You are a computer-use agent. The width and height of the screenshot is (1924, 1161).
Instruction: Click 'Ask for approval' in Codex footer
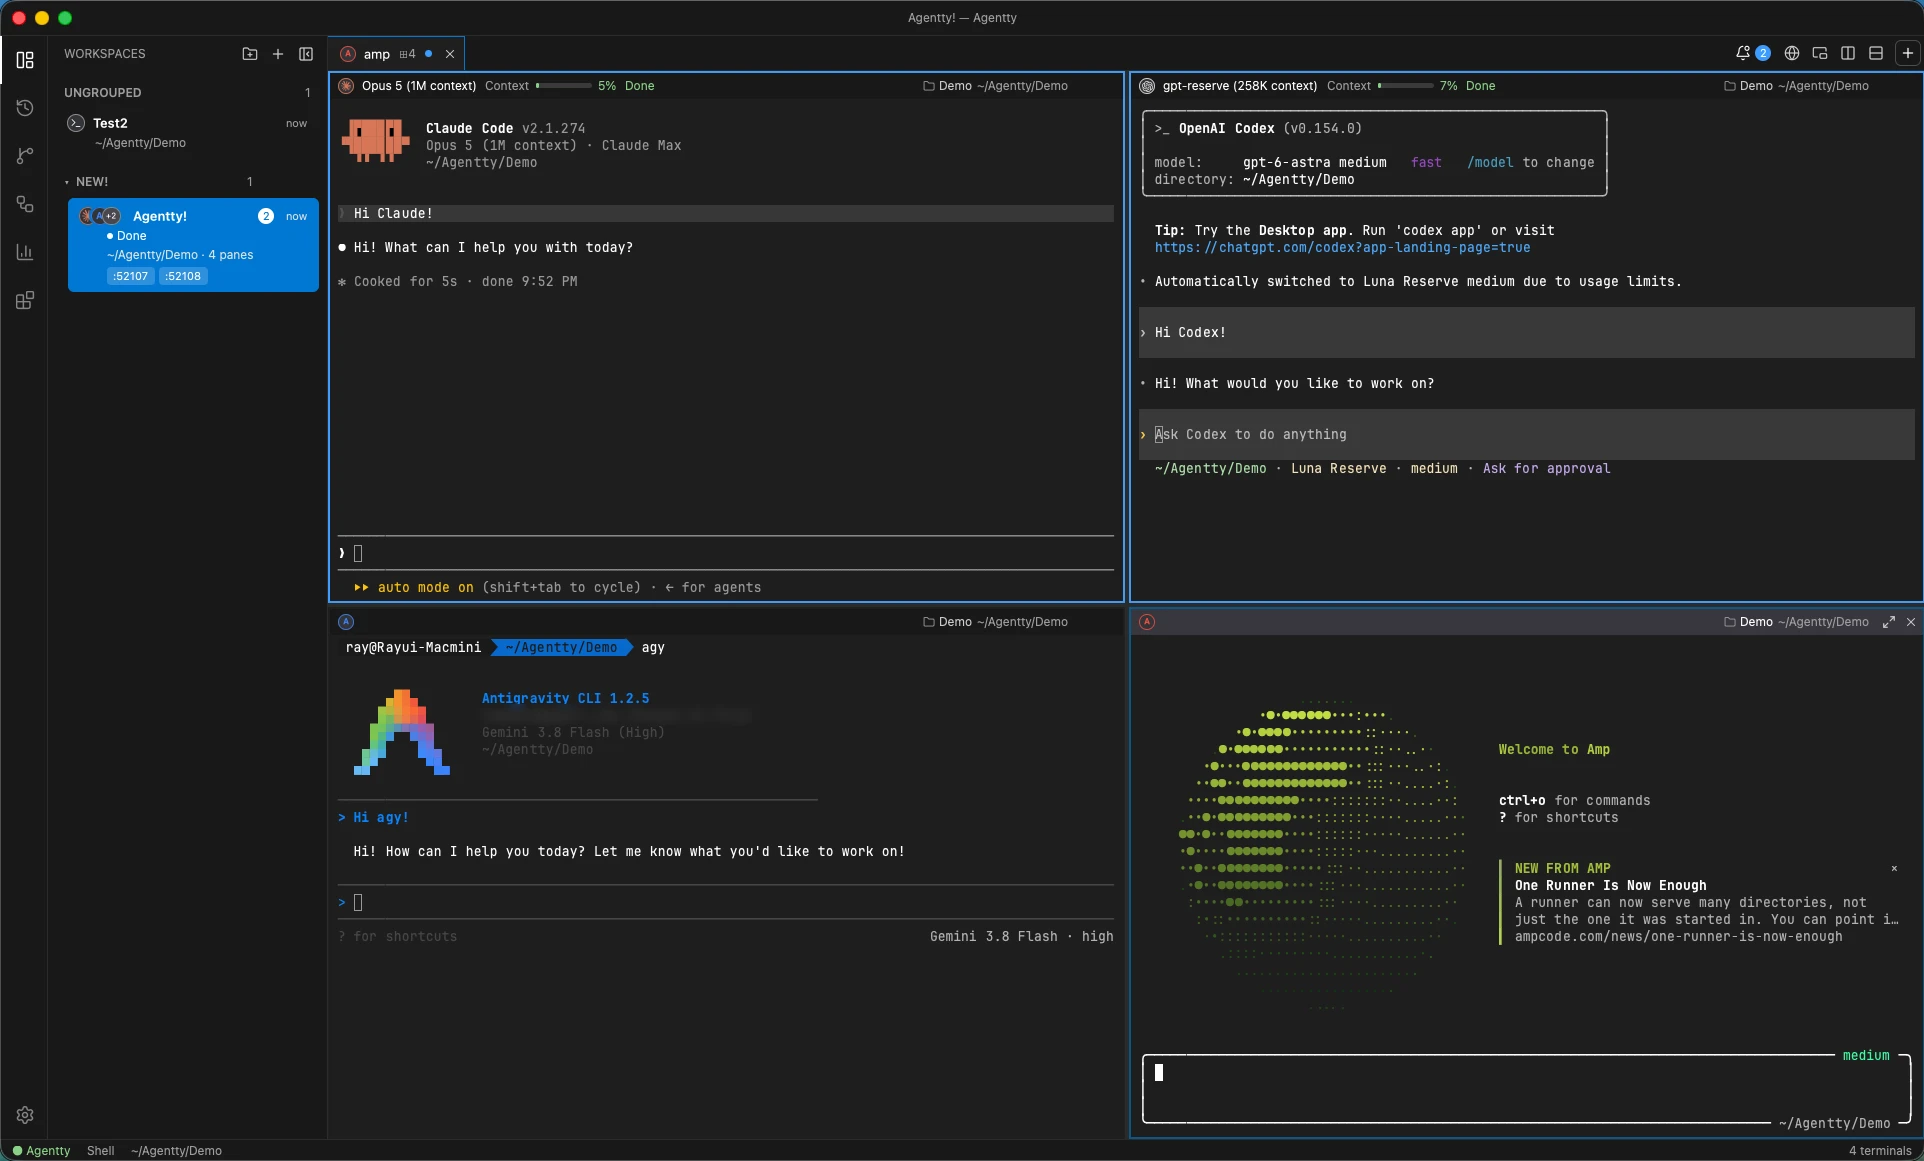point(1546,469)
